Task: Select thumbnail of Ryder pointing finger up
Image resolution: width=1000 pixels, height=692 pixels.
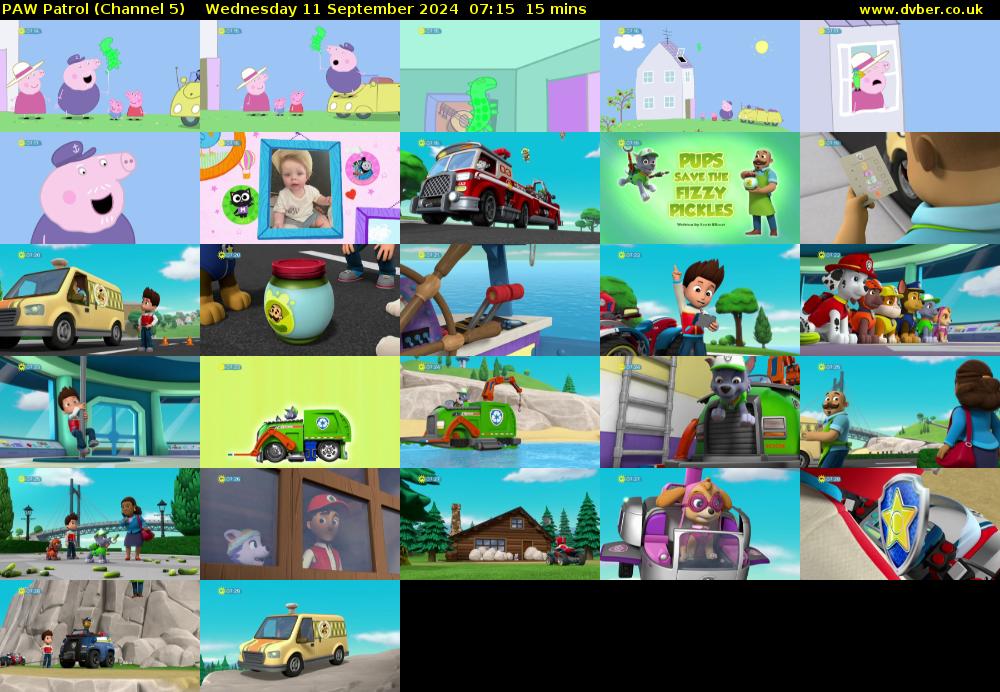Action: point(700,300)
